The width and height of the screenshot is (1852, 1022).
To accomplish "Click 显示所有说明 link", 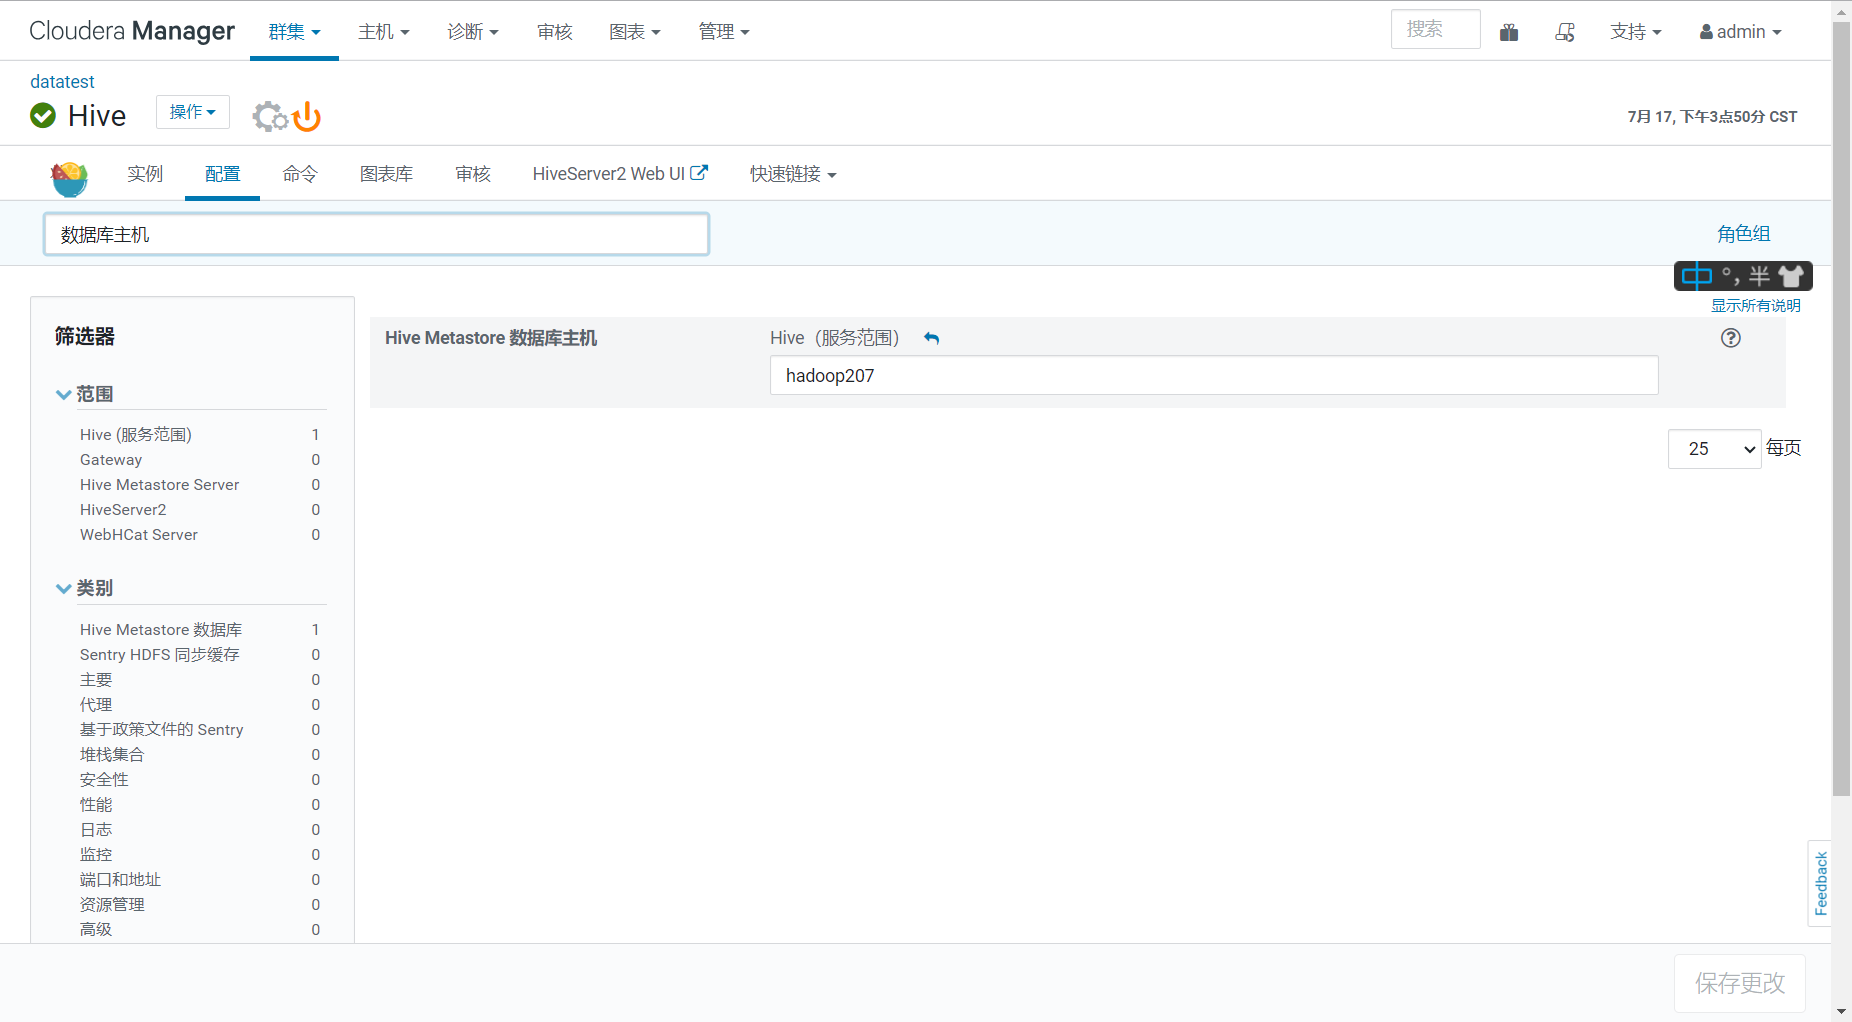I will (1755, 306).
